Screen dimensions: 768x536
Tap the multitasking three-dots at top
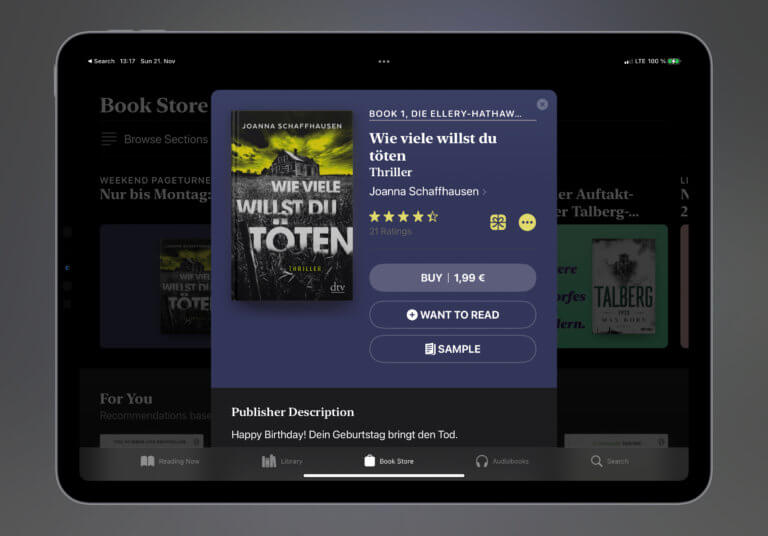click(384, 62)
